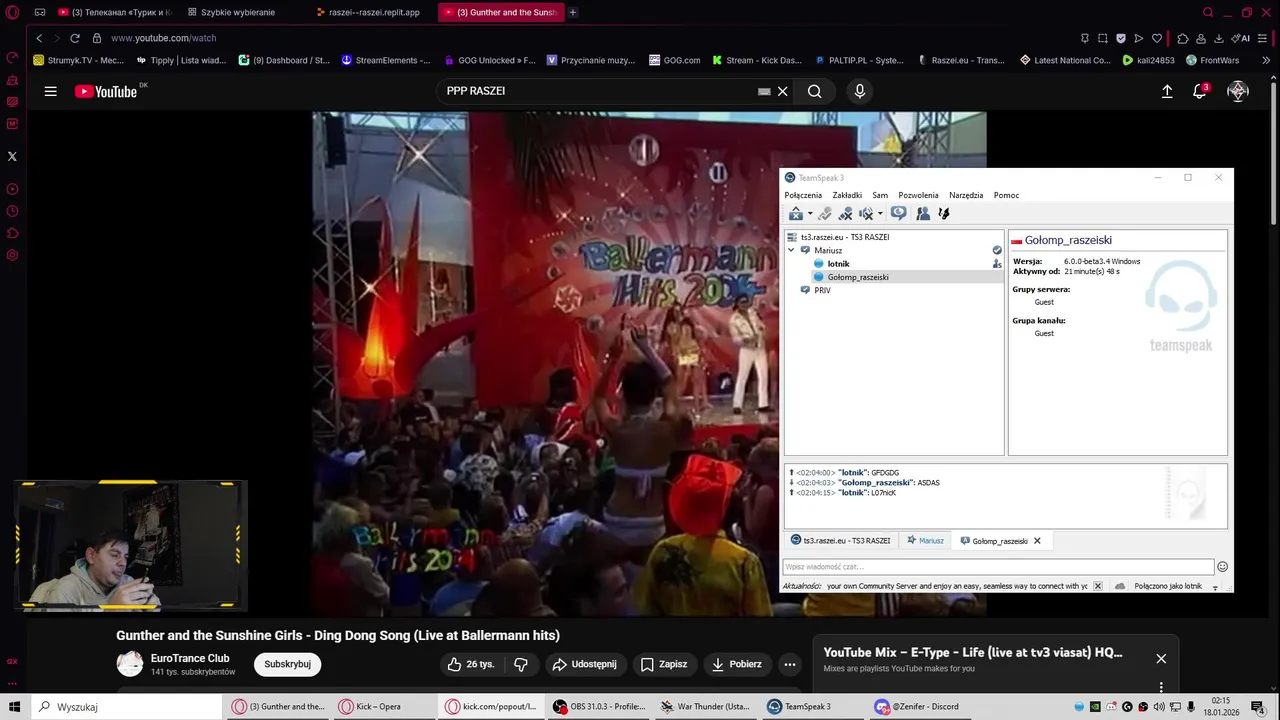
Task: Open the Windows Start button
Action: pyautogui.click(x=15, y=707)
